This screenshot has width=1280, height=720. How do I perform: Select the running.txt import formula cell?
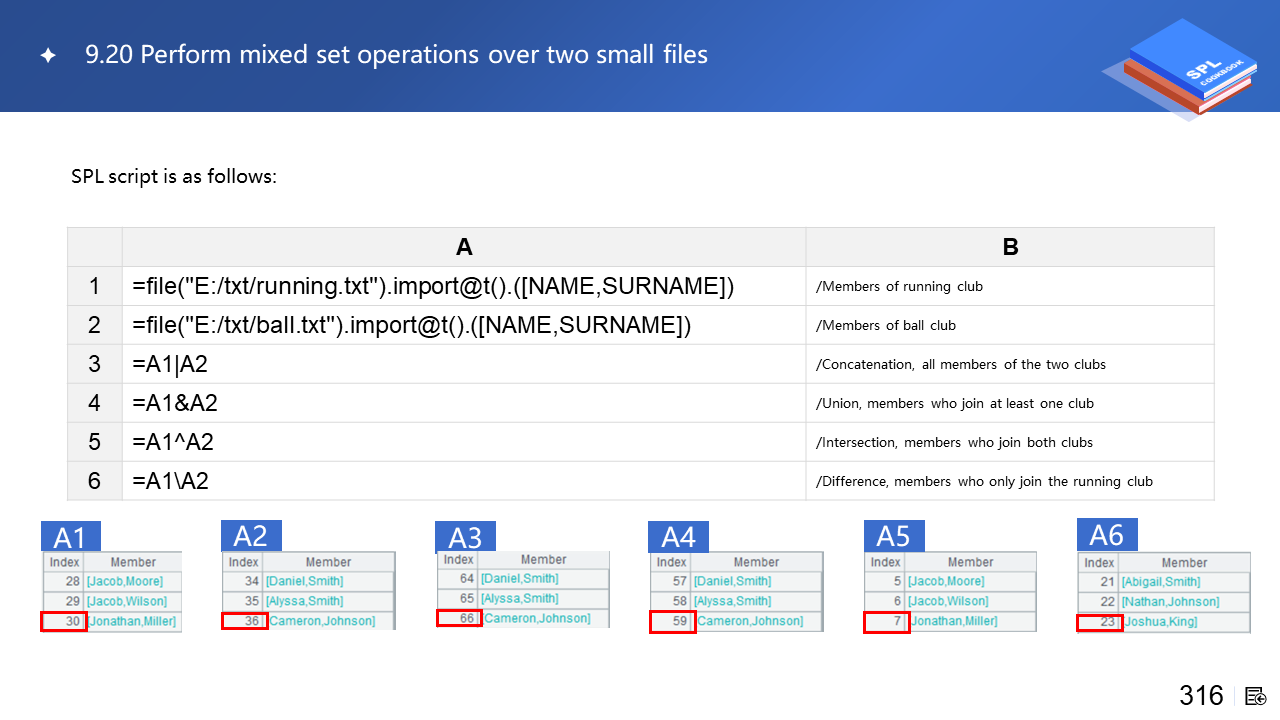pyautogui.click(x=464, y=286)
